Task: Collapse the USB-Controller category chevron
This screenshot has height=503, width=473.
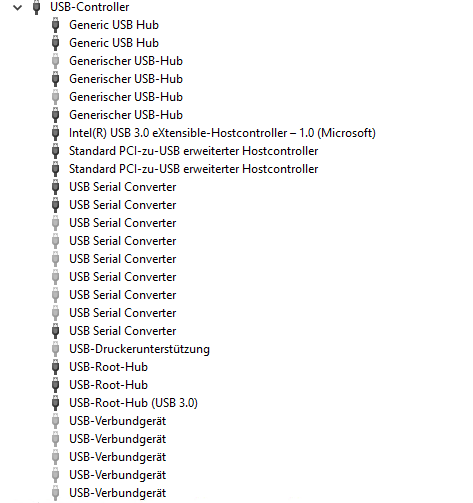Action: 17,7
